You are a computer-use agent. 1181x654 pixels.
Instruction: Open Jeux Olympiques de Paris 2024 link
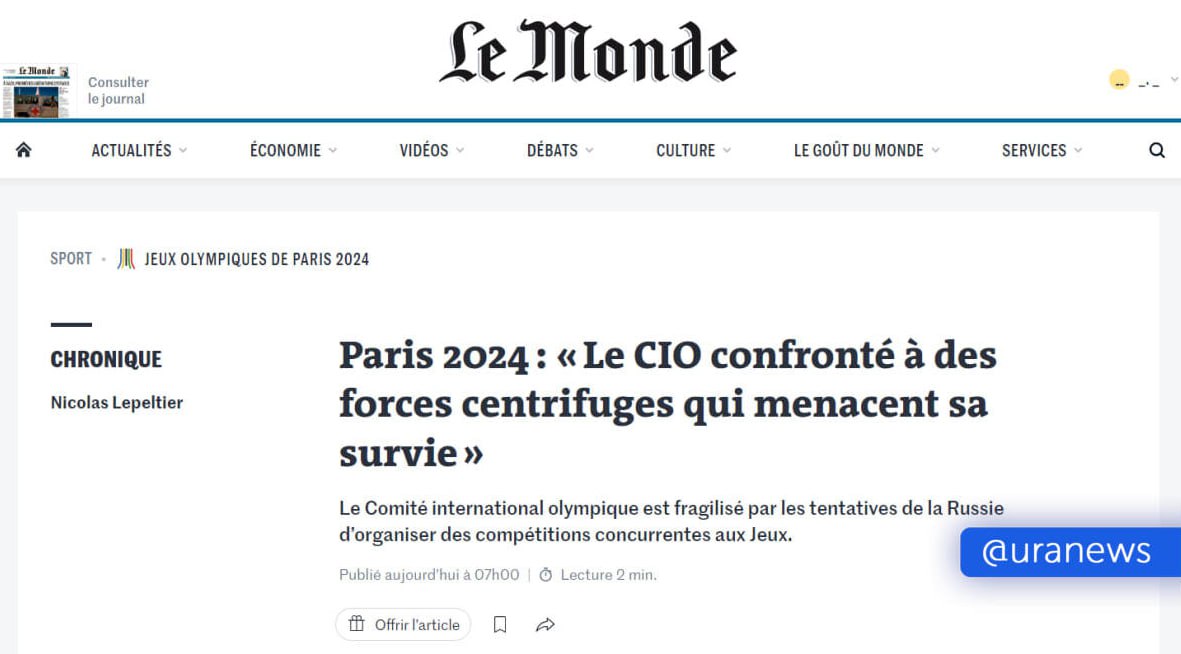pyautogui.click(x=257, y=259)
